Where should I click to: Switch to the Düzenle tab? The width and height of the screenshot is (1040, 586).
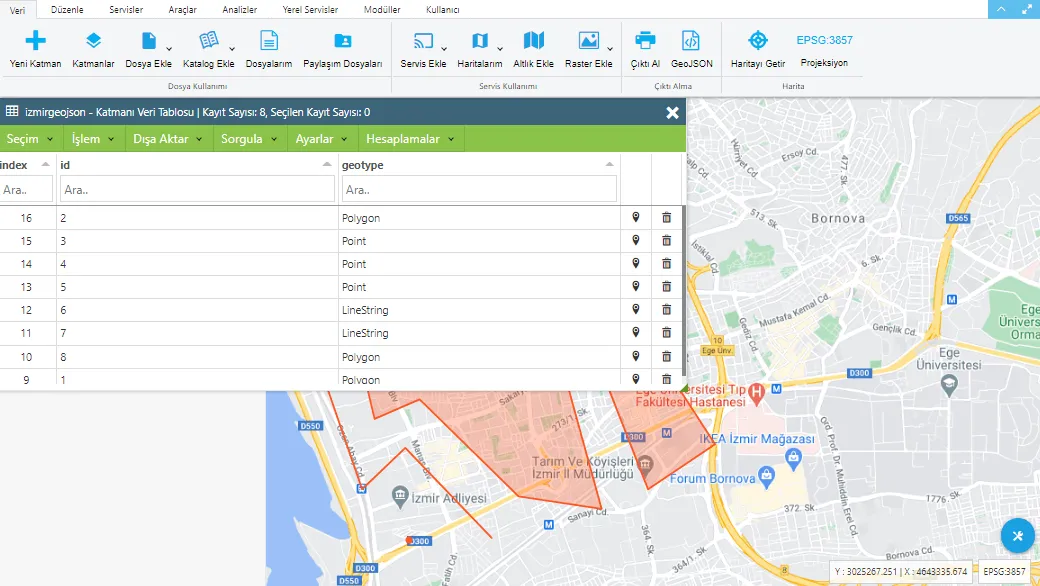pyautogui.click(x=67, y=10)
